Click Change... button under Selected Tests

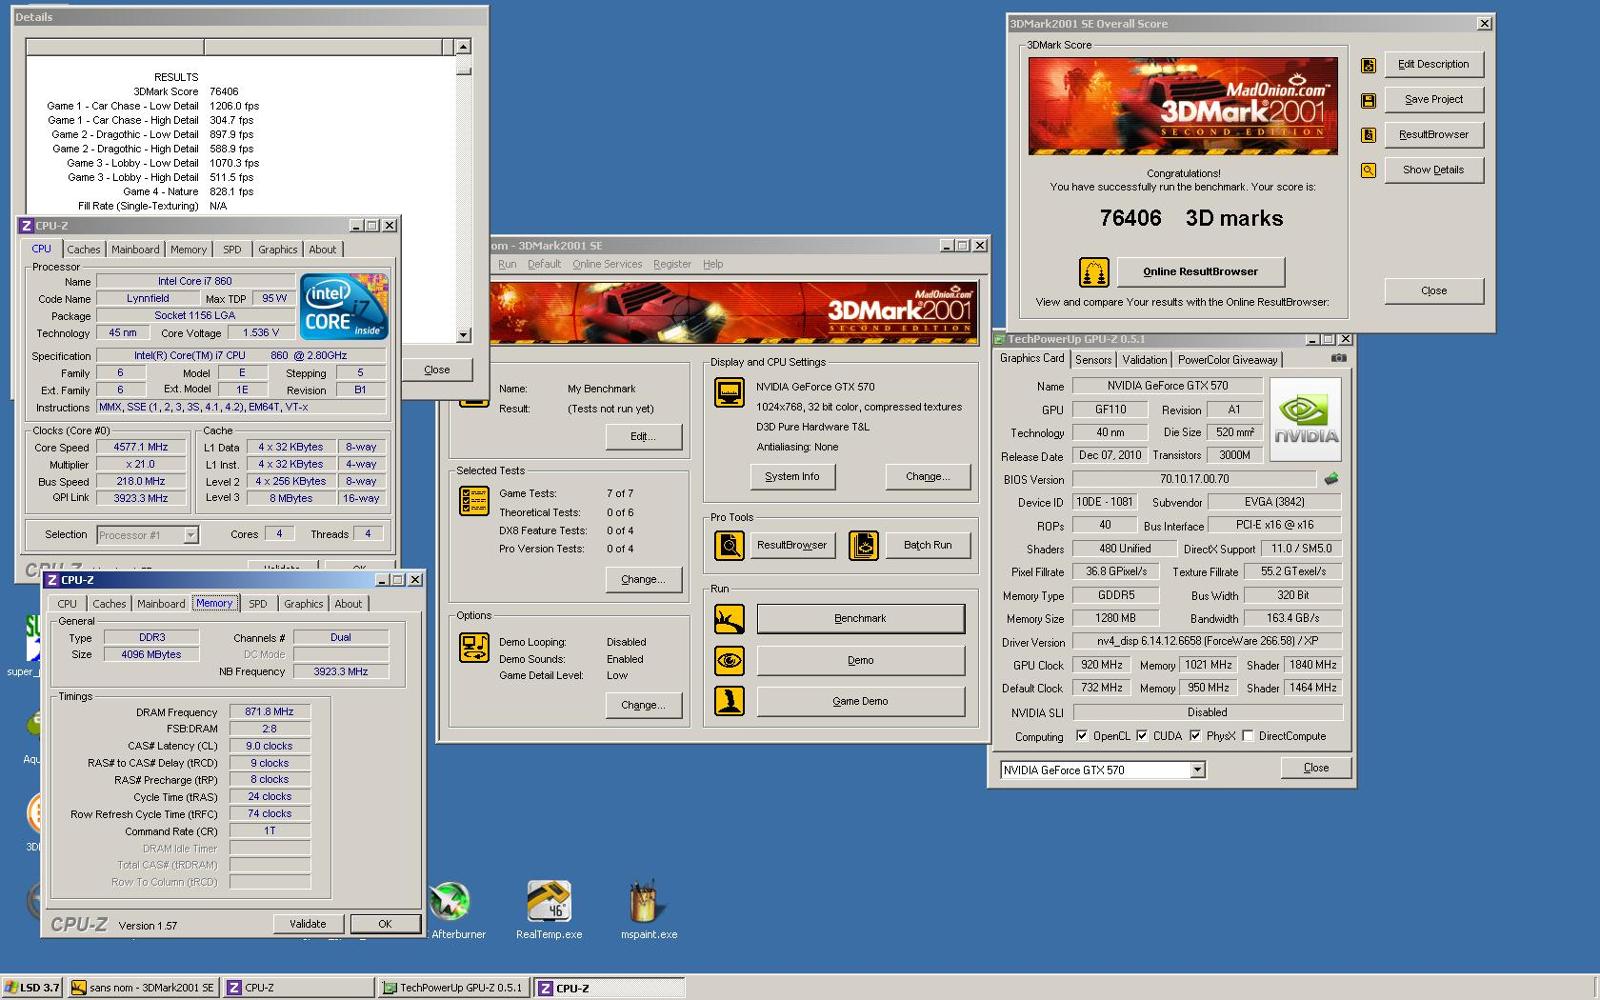click(x=643, y=580)
